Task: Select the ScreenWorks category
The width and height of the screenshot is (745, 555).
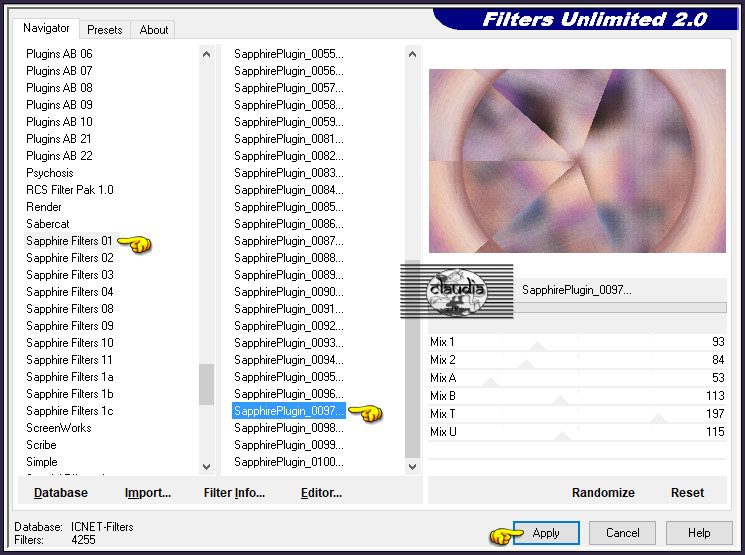Action: point(59,428)
